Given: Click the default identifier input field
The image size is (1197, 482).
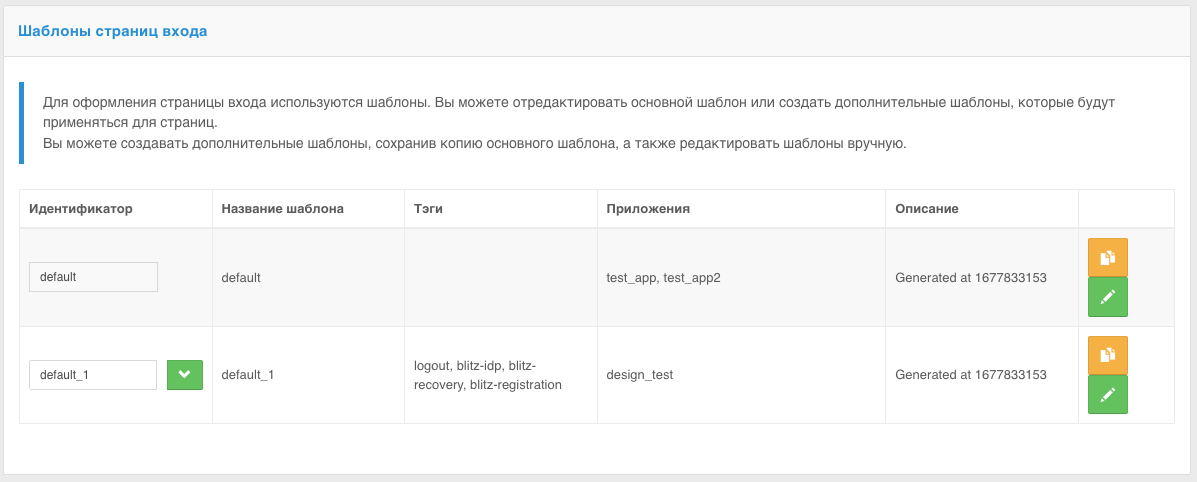Looking at the screenshot, I should coord(93,277).
